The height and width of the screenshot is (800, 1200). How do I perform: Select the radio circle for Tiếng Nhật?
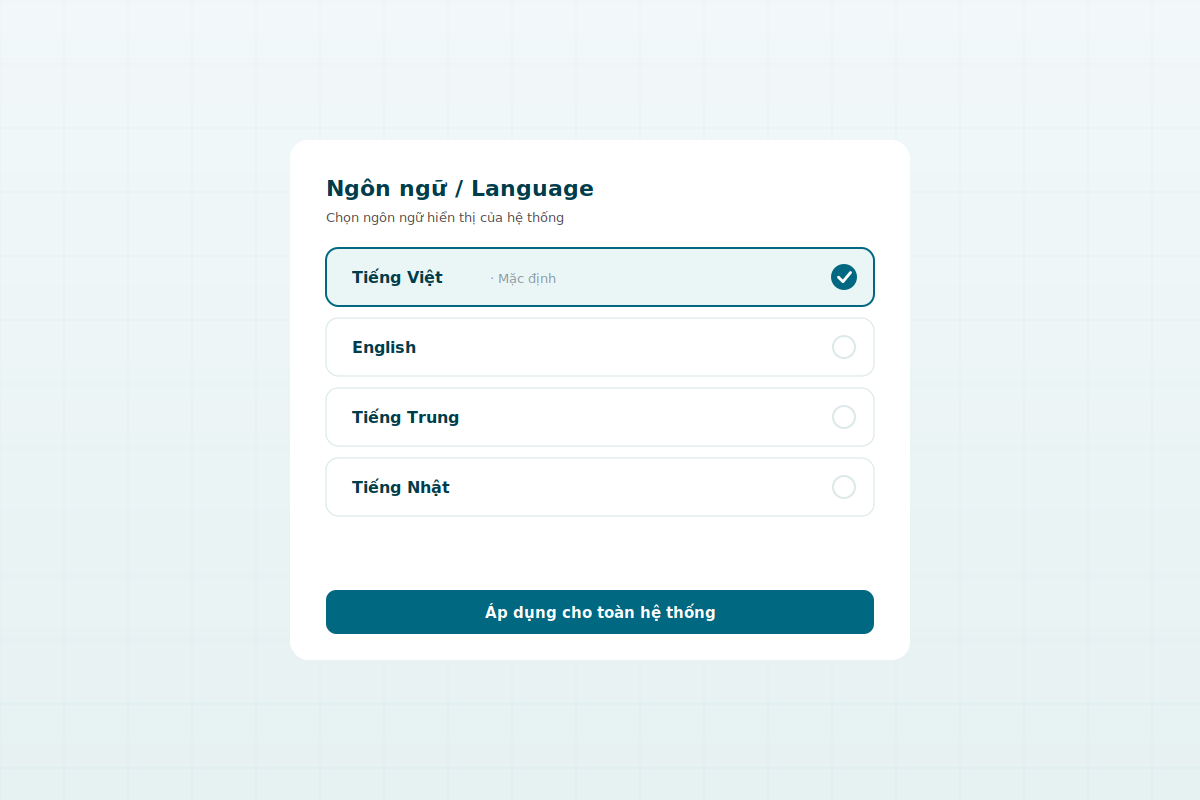click(x=844, y=487)
